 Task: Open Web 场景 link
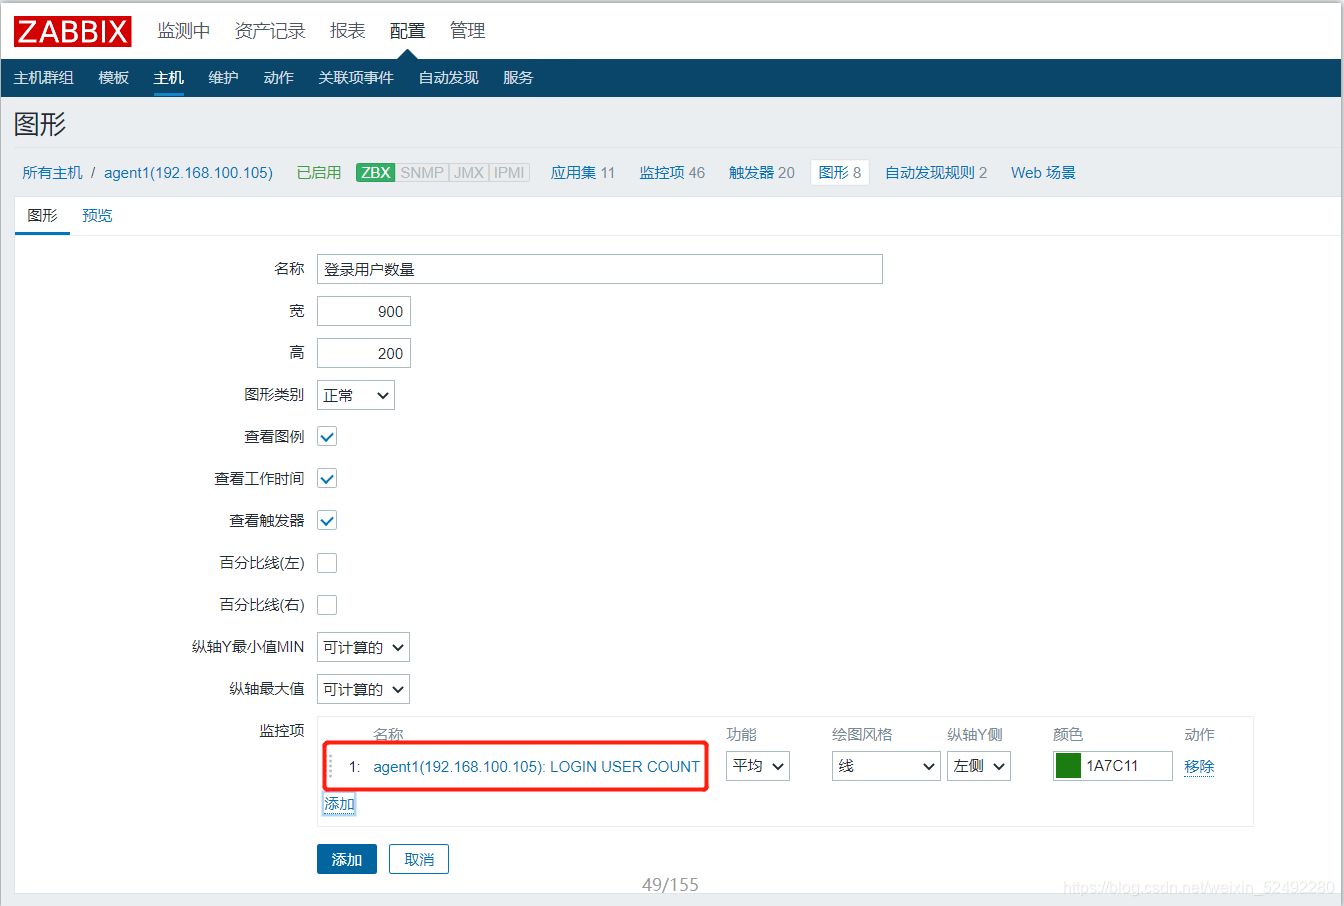pyautogui.click(x=1043, y=173)
